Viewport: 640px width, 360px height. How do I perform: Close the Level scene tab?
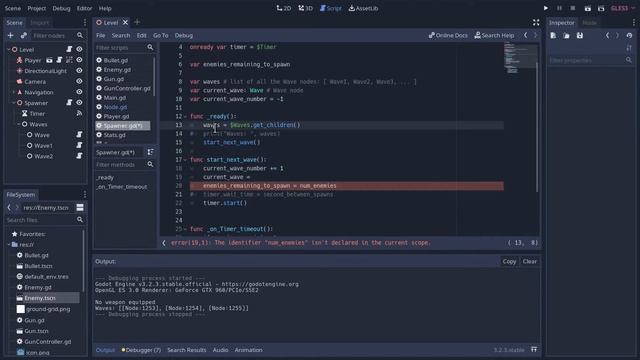pyautogui.click(x=125, y=22)
